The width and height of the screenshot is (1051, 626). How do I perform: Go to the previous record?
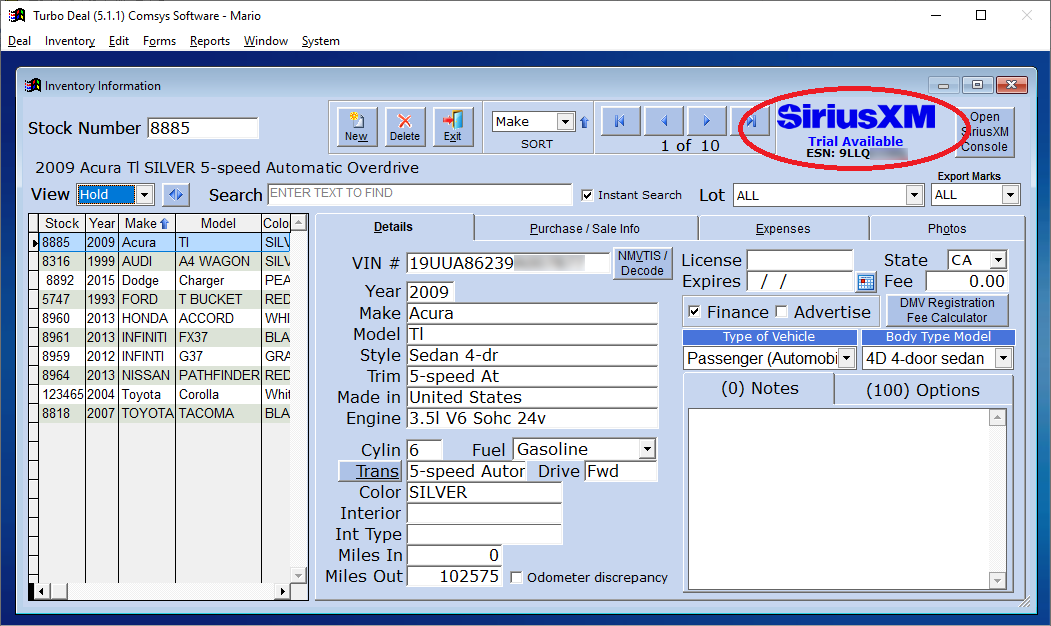664,121
